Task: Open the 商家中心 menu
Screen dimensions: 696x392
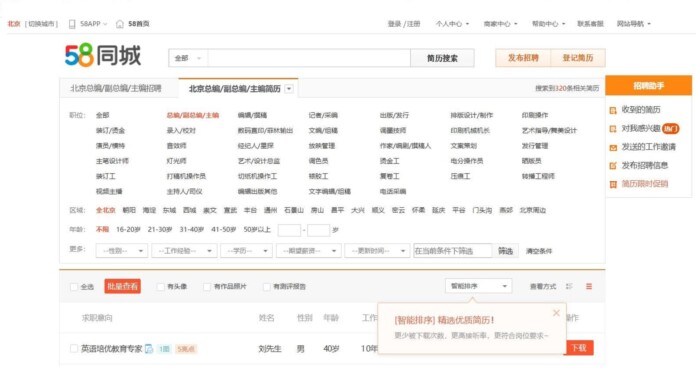Action: point(501,24)
